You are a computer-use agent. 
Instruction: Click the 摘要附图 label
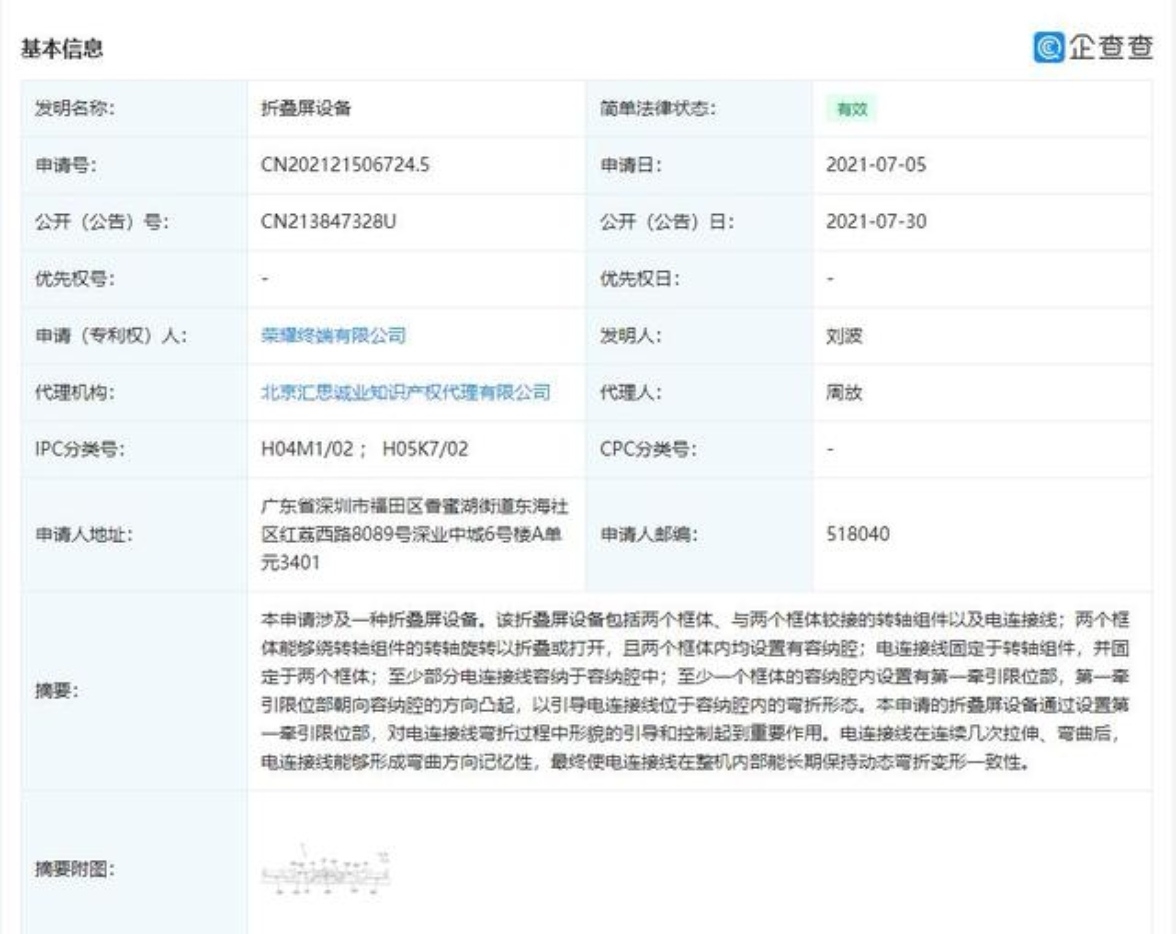point(75,870)
